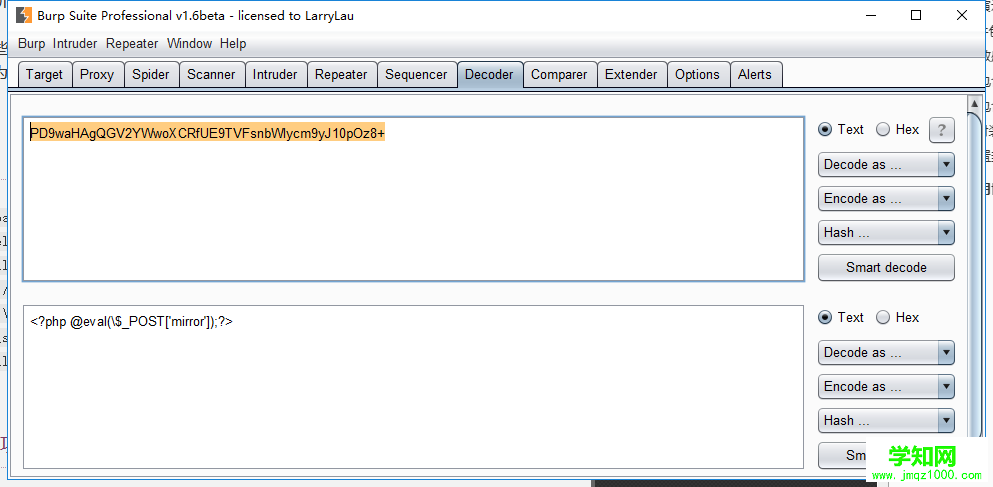Image resolution: width=993 pixels, height=487 pixels.
Task: Switch to the Intruder tab
Action: (275, 75)
